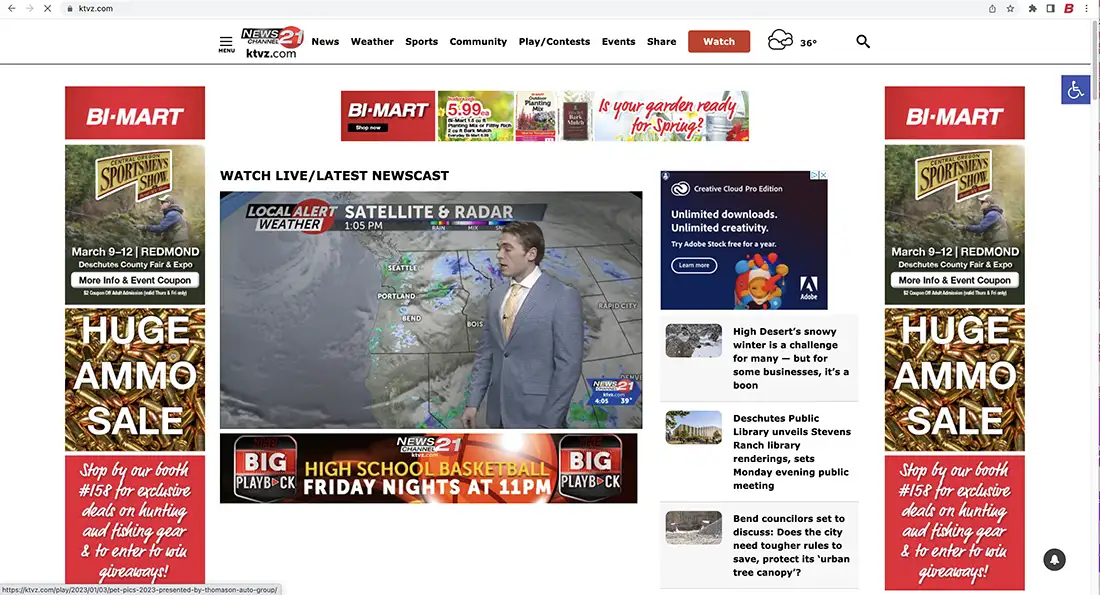
Task: Click the browser forward arrow
Action: pyautogui.click(x=29, y=8)
